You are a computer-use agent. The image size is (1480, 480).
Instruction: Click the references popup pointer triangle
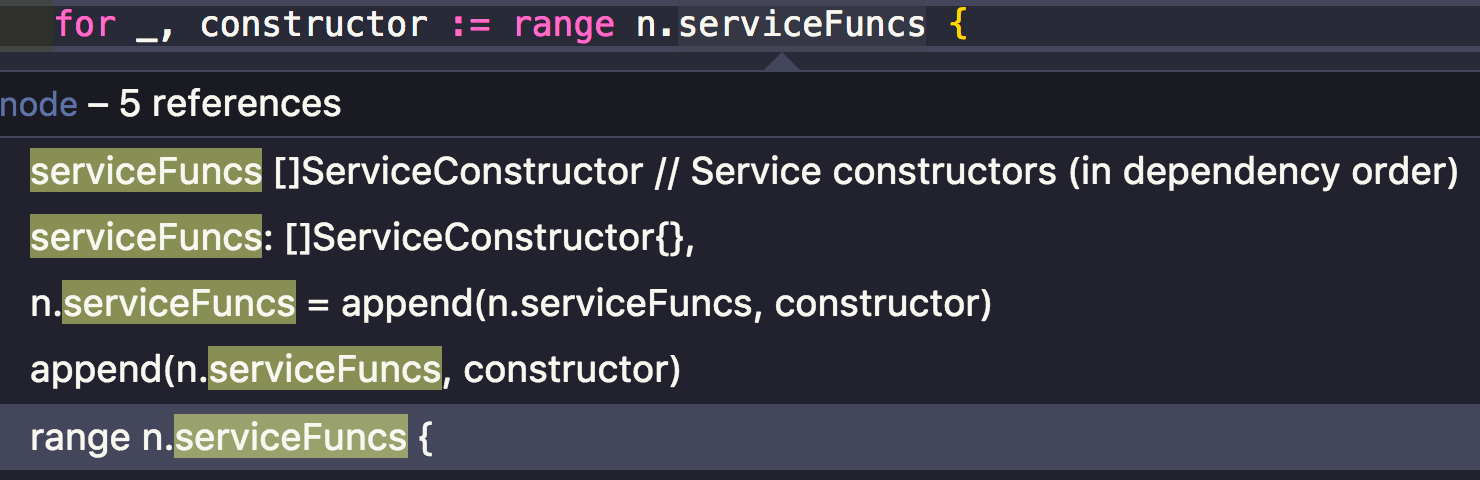(781, 62)
